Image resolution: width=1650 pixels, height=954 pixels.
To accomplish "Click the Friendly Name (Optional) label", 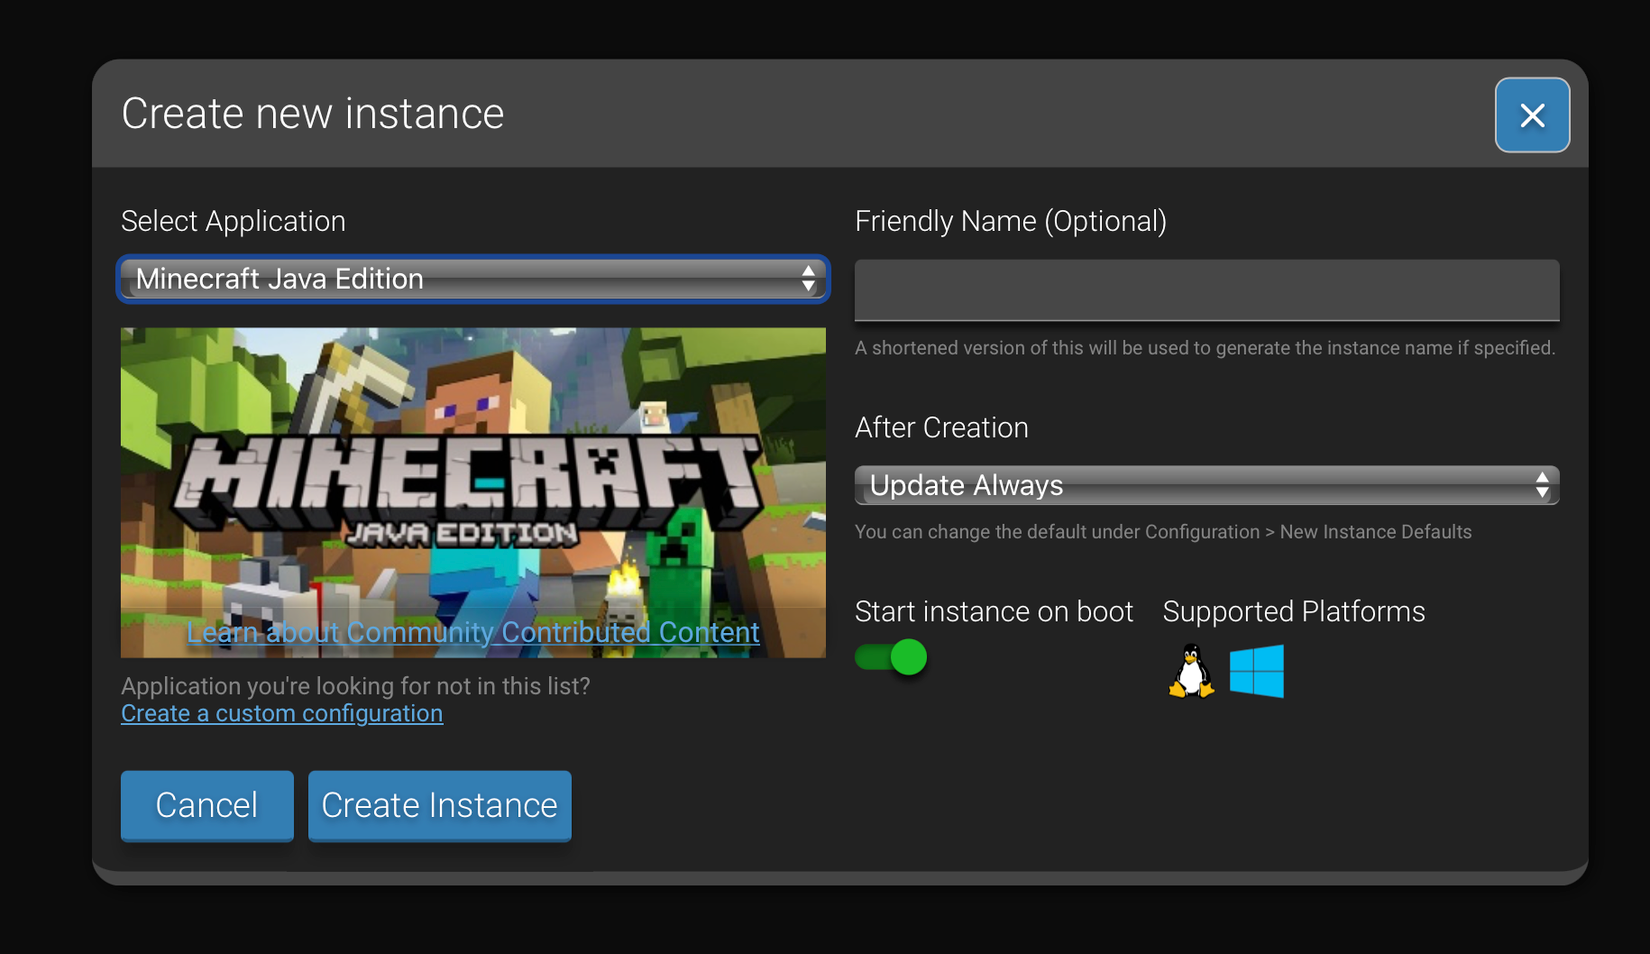I will tap(1010, 221).
